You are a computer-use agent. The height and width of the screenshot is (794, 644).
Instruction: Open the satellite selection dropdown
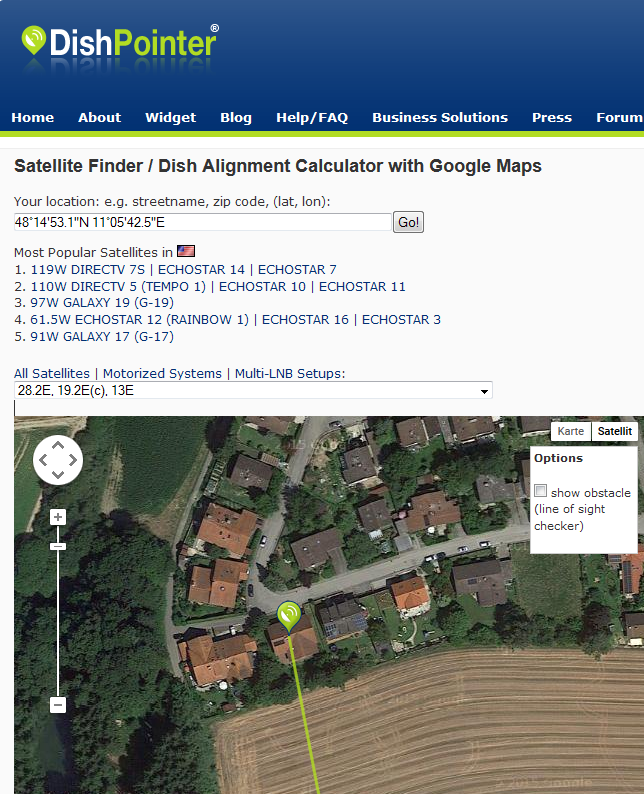(x=253, y=391)
